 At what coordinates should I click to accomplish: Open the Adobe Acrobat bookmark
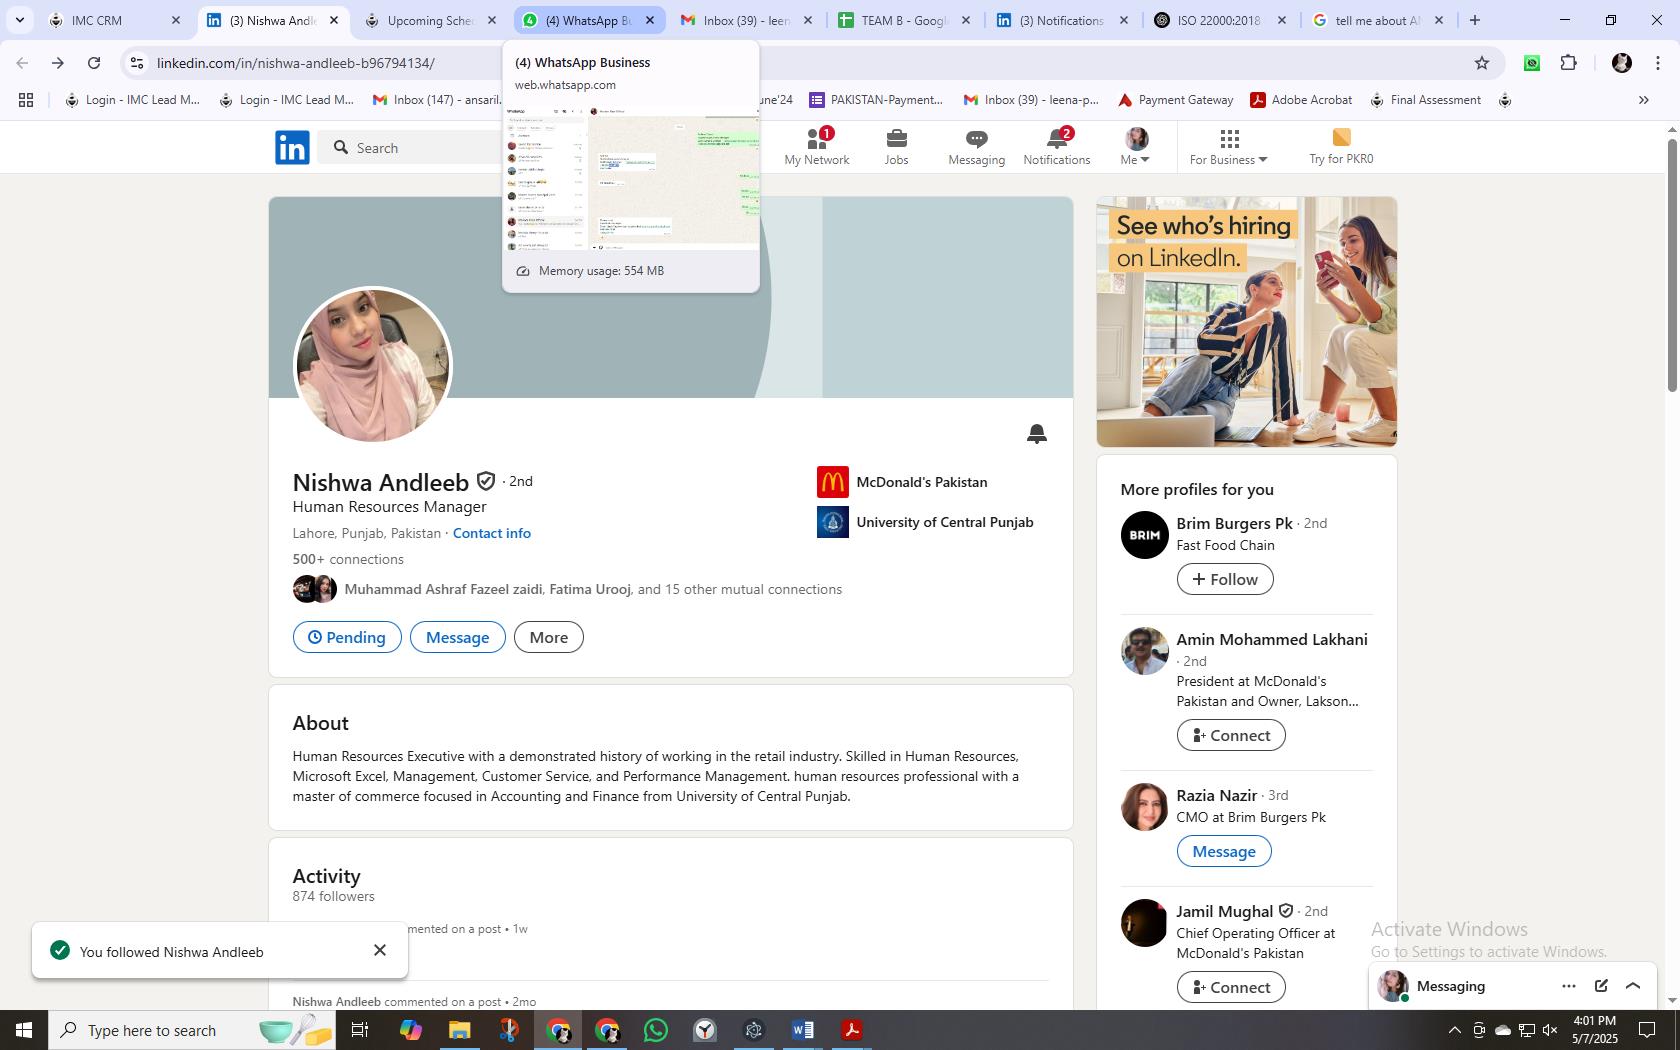[1301, 100]
